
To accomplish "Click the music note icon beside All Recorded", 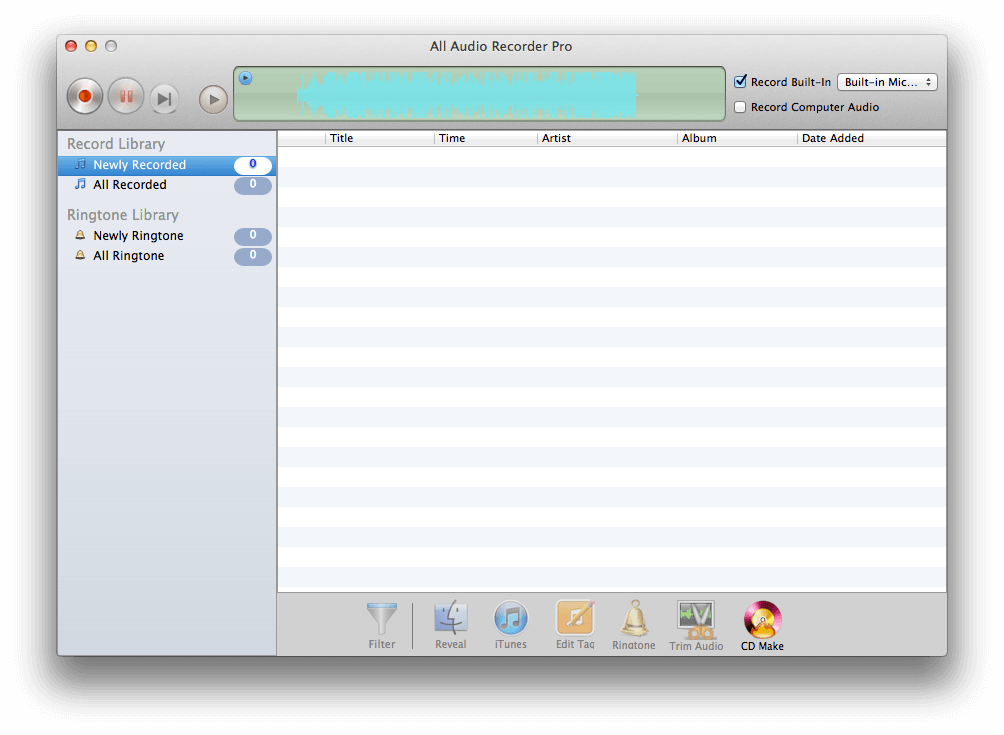I will [80, 184].
